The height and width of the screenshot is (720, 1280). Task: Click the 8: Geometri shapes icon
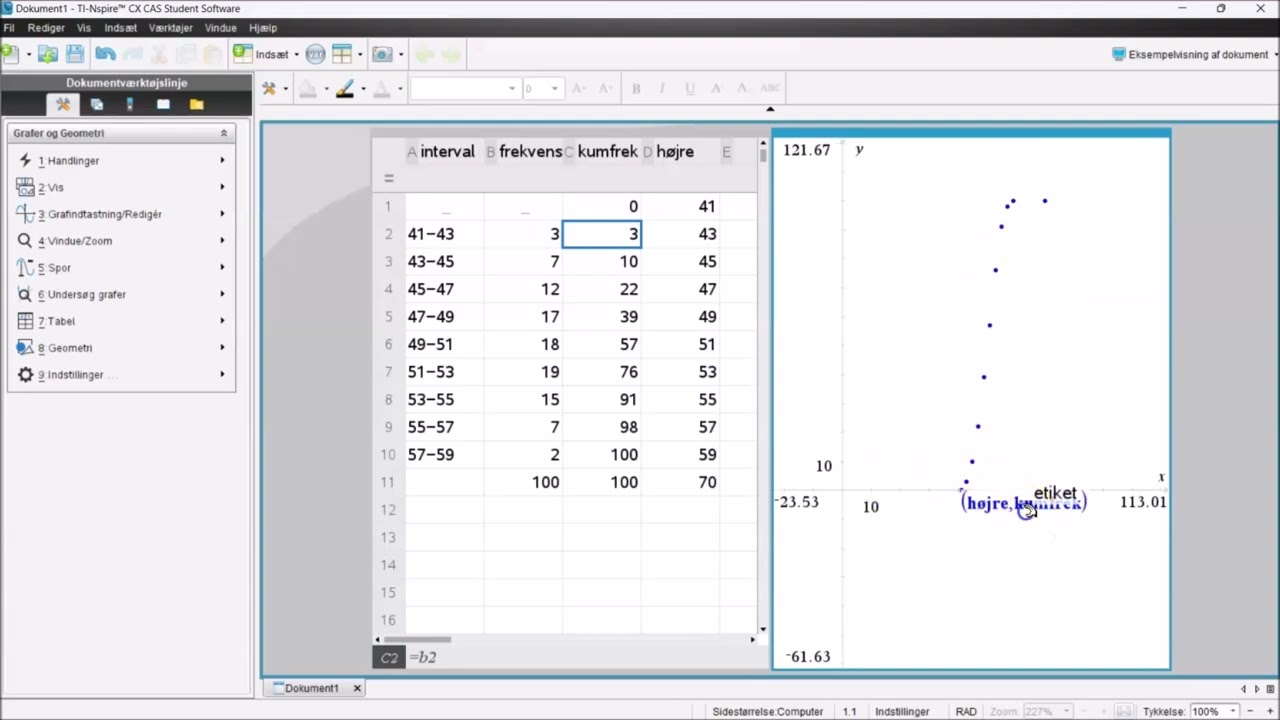tap(25, 348)
